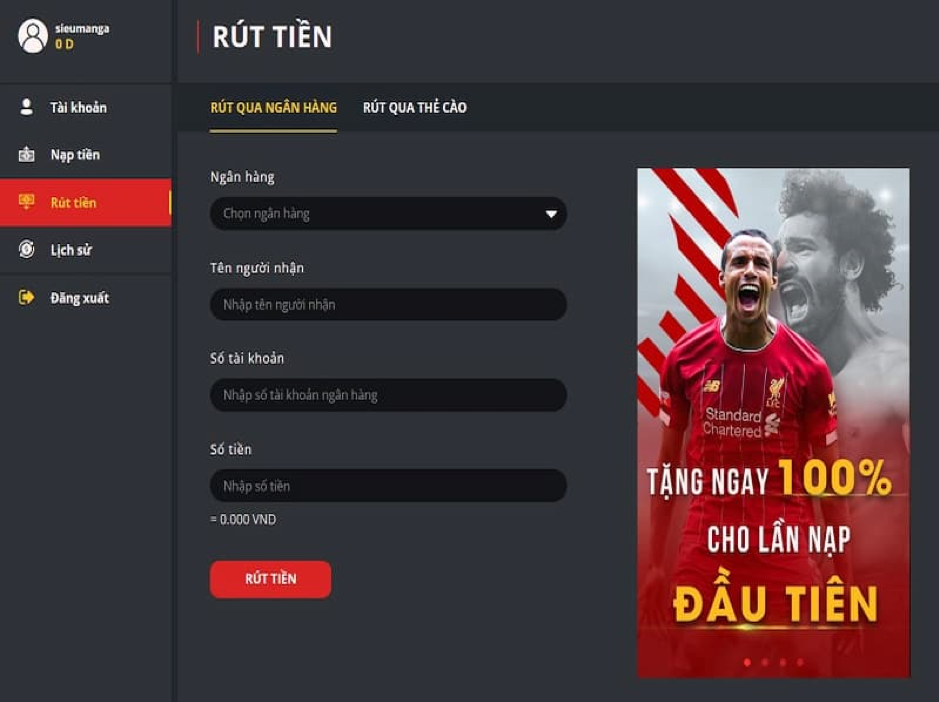Click the Nạp tiền deposit icon
The height and width of the screenshot is (702, 939).
[26, 155]
